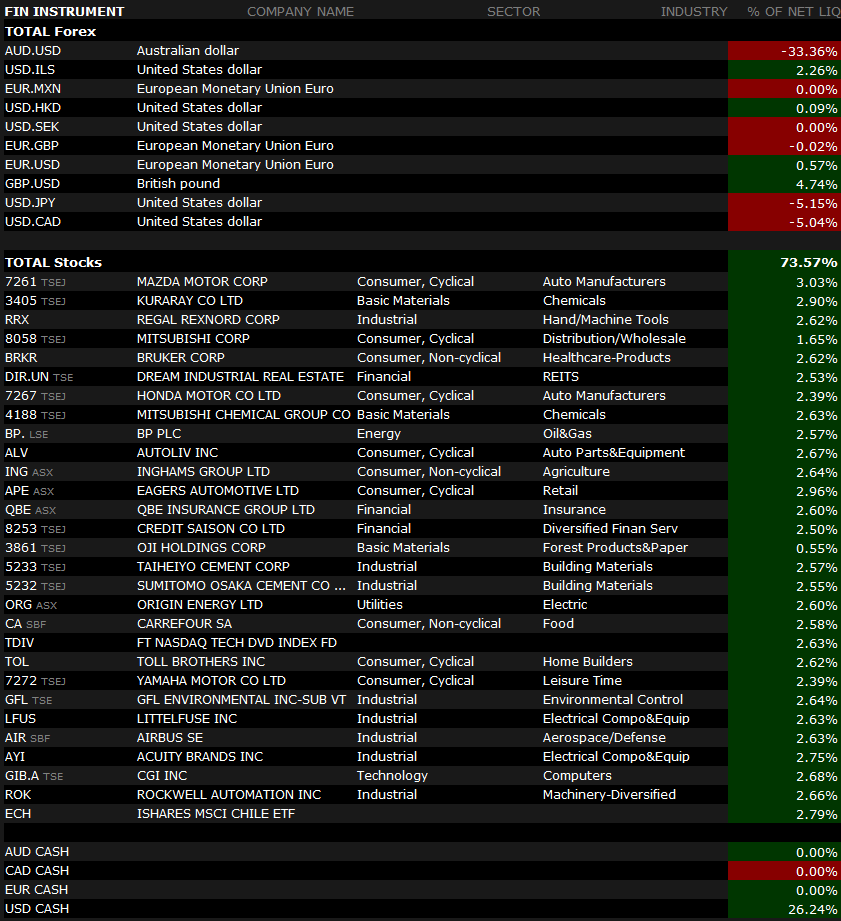Select ROCKWELL AUTOMATION INC row
This screenshot has height=921, width=841.
(x=420, y=795)
